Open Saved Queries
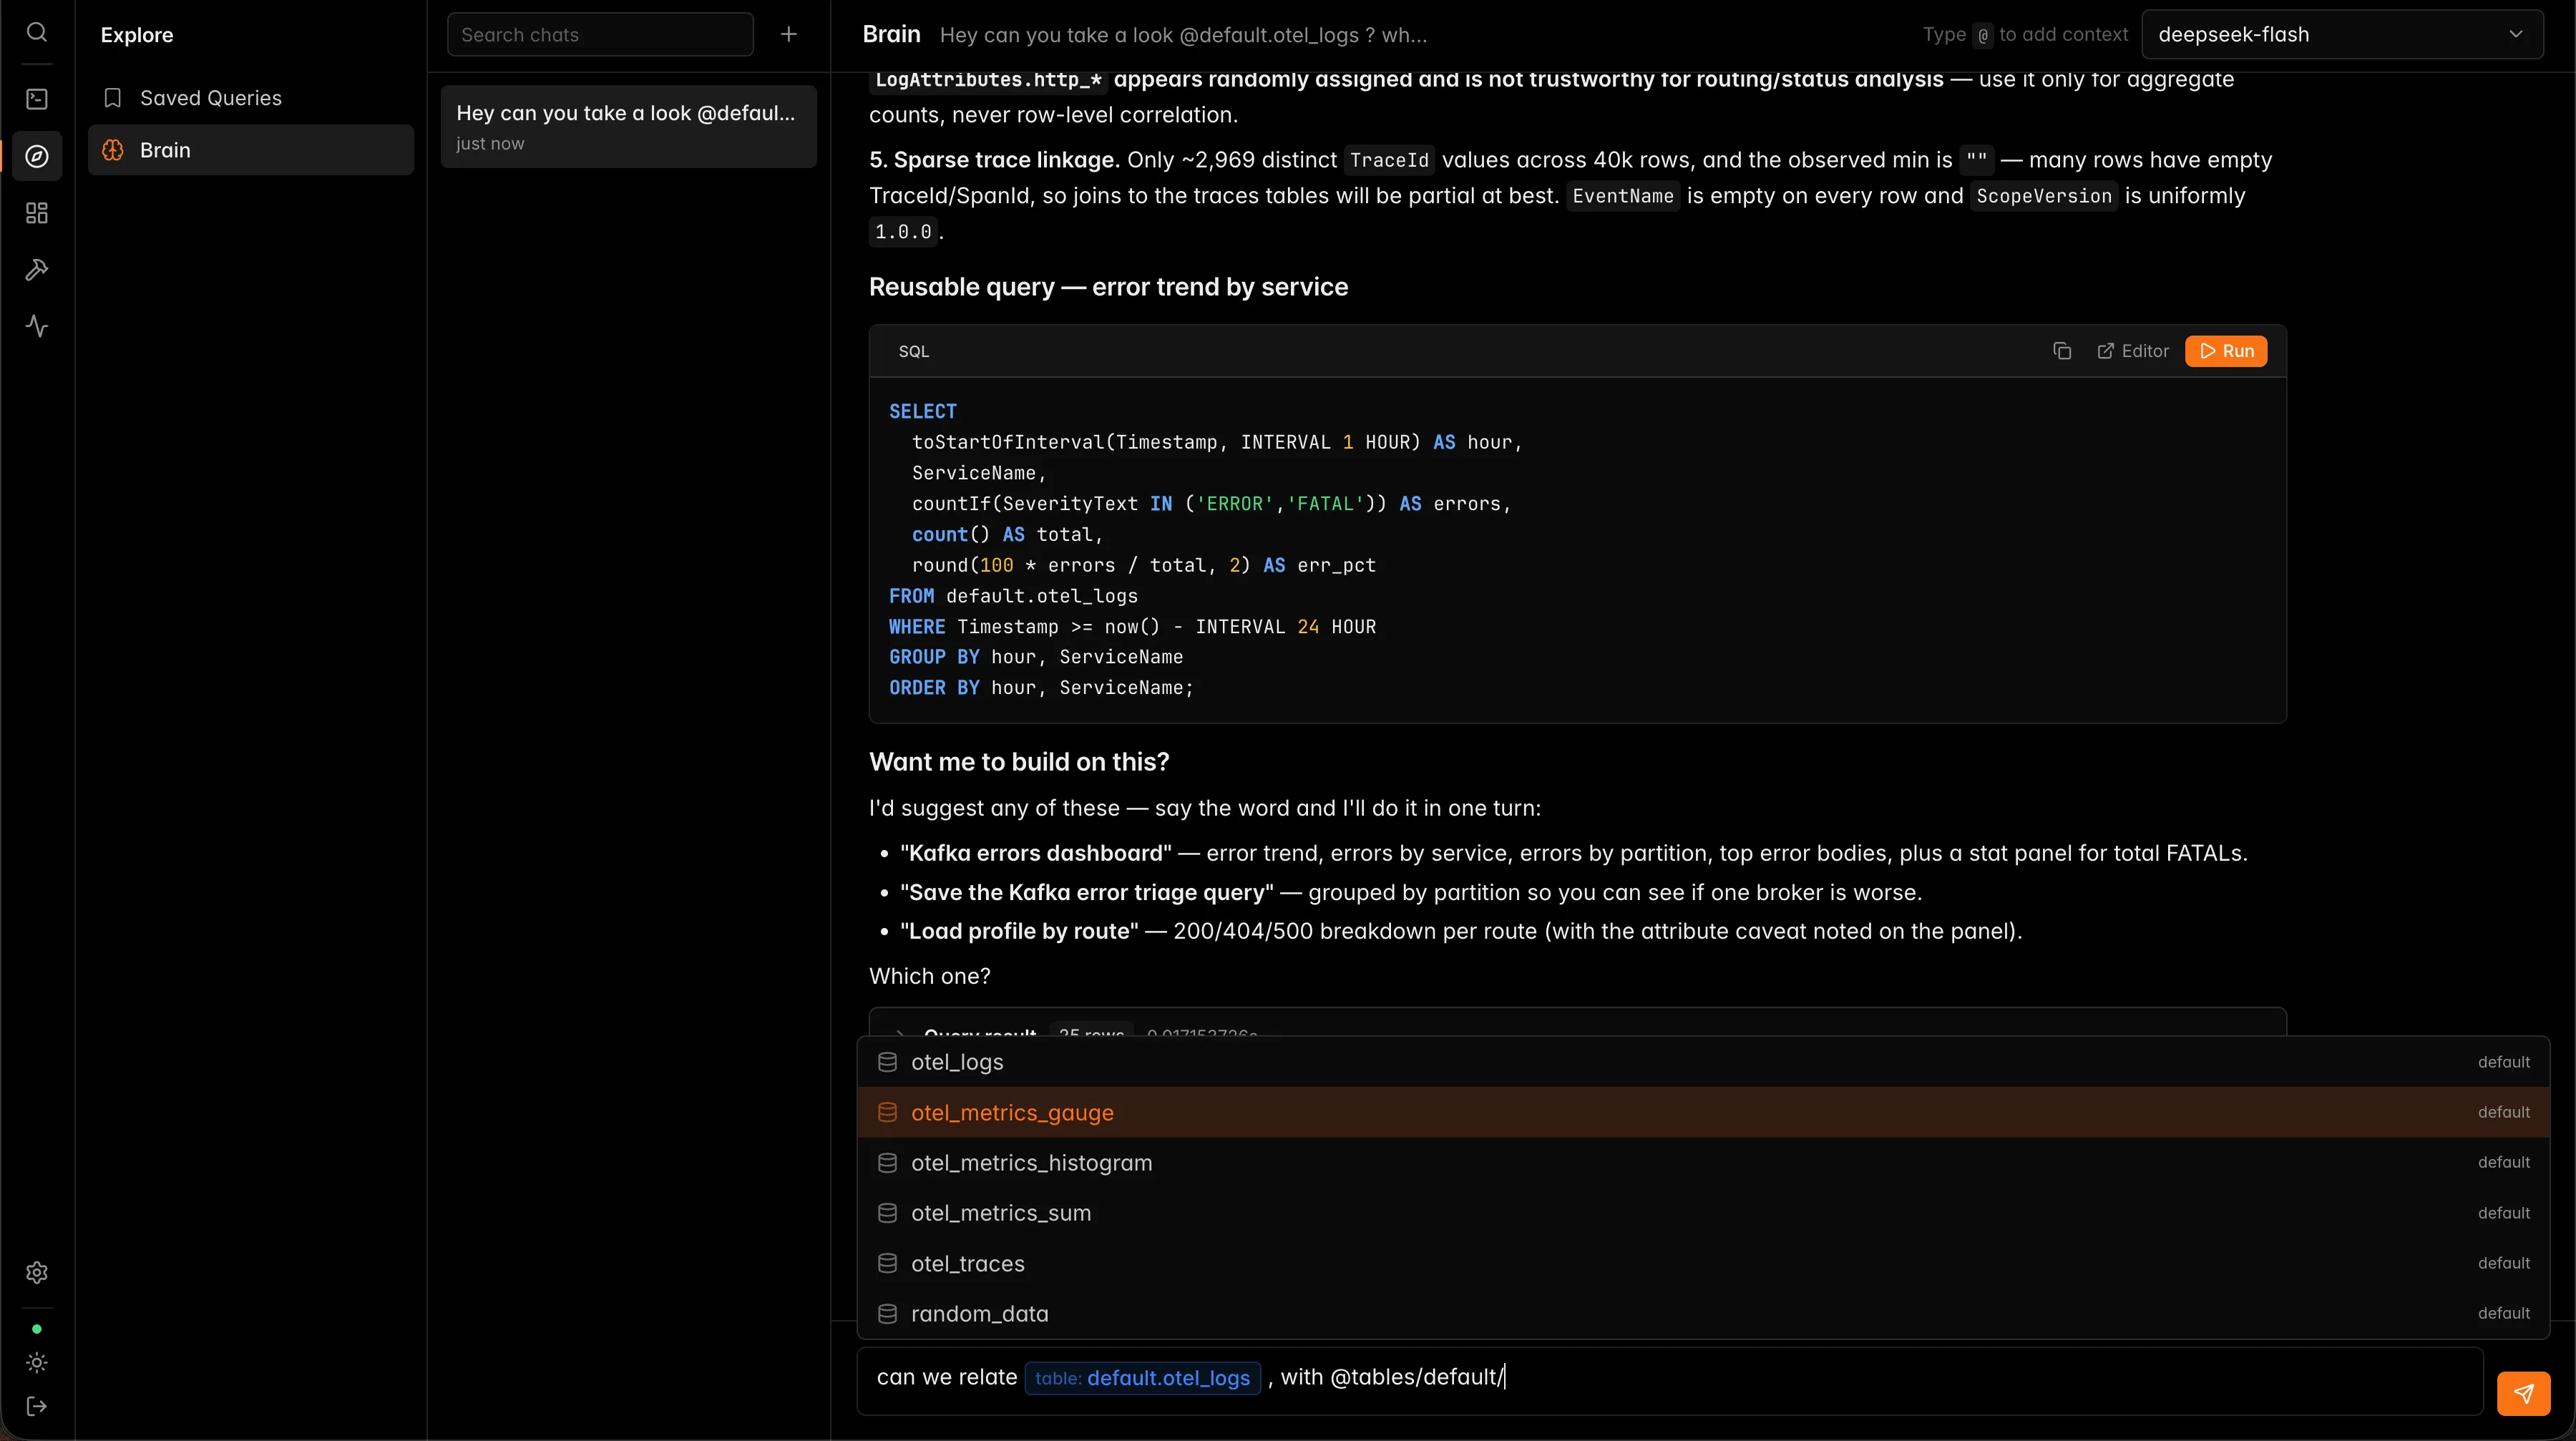Screen dimensions: 2576x1441 (x=251, y=98)
